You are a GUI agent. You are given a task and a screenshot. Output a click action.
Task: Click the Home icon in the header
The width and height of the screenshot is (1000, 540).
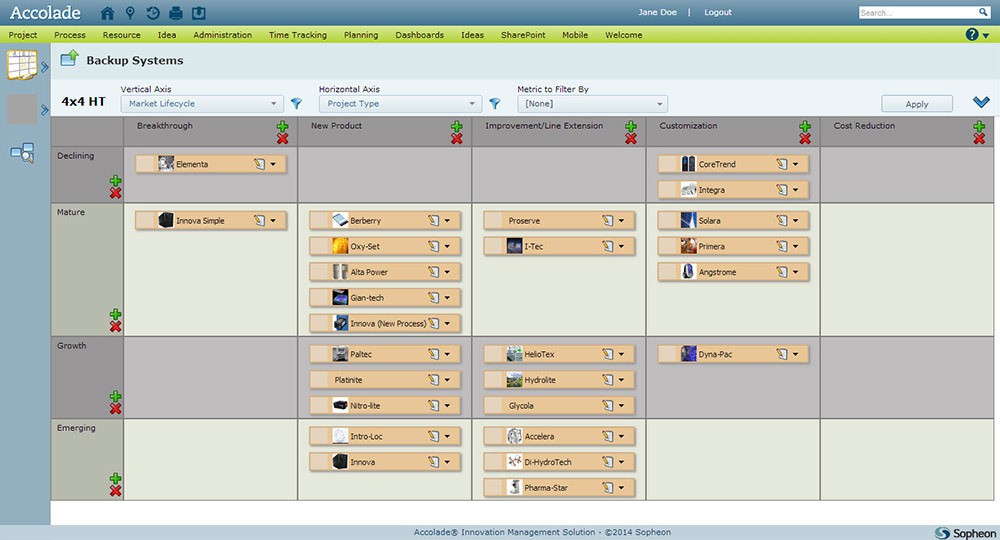pos(108,13)
